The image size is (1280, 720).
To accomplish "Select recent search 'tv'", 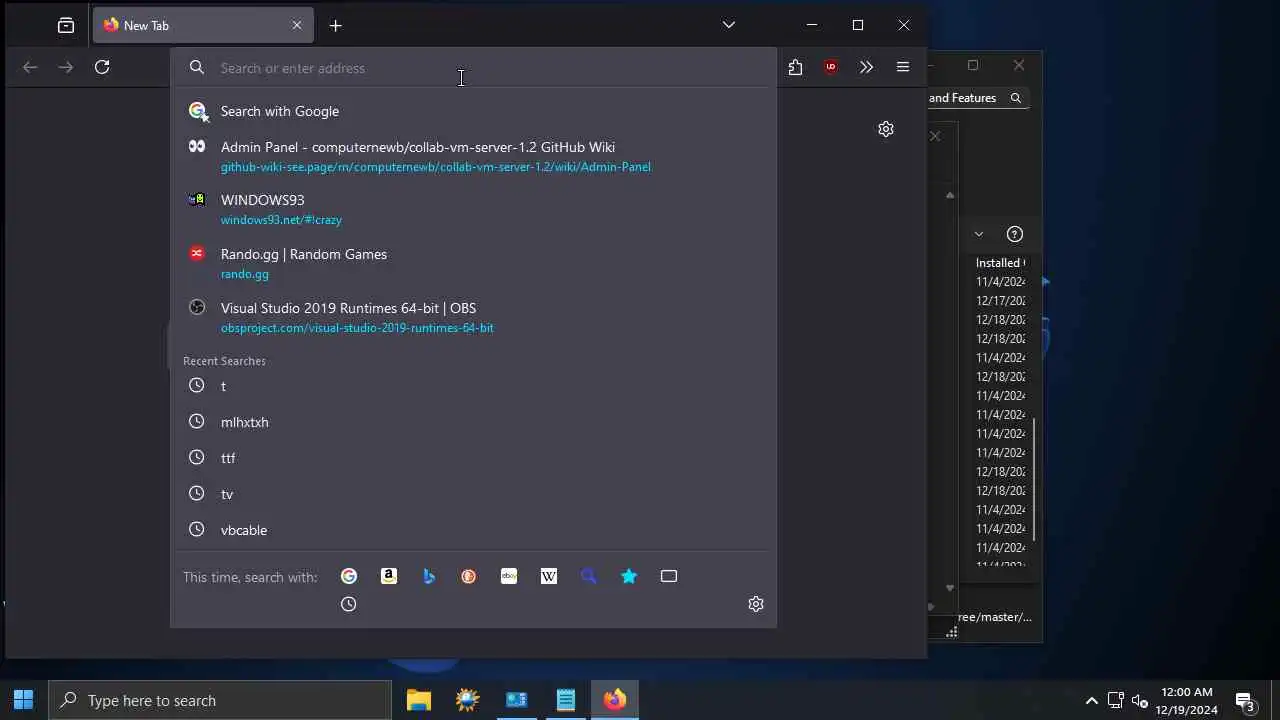I will coord(473,494).
